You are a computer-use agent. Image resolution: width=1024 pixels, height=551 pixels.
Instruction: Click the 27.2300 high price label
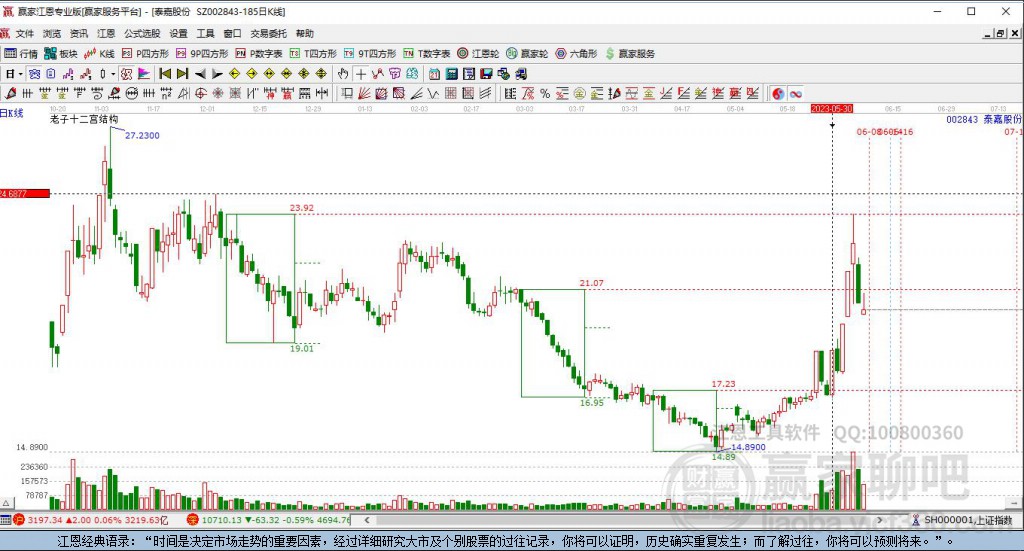pos(142,135)
